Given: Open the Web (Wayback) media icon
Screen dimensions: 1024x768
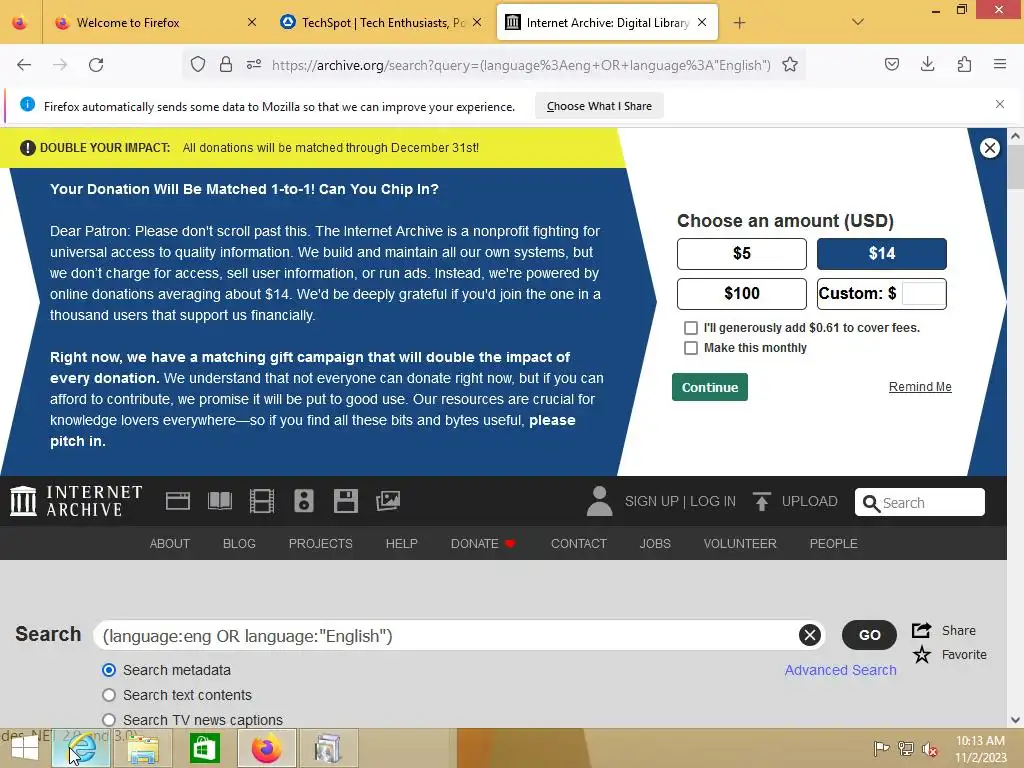Looking at the screenshot, I should (x=178, y=501).
